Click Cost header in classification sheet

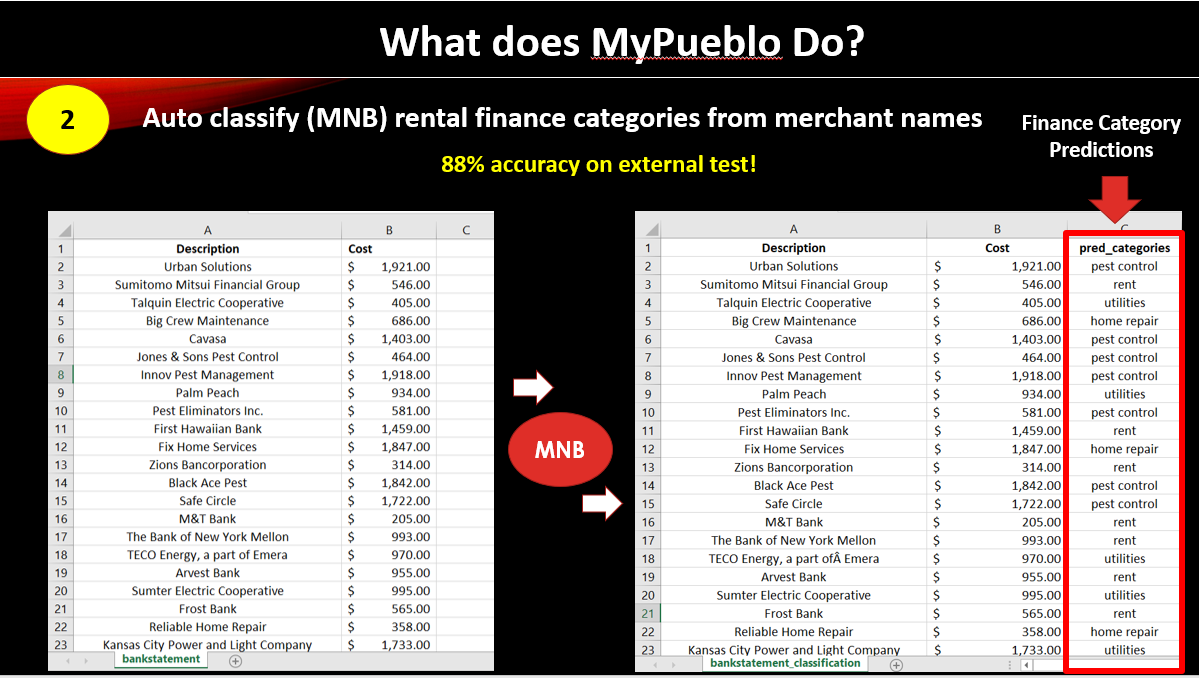pyautogui.click(x=996, y=248)
